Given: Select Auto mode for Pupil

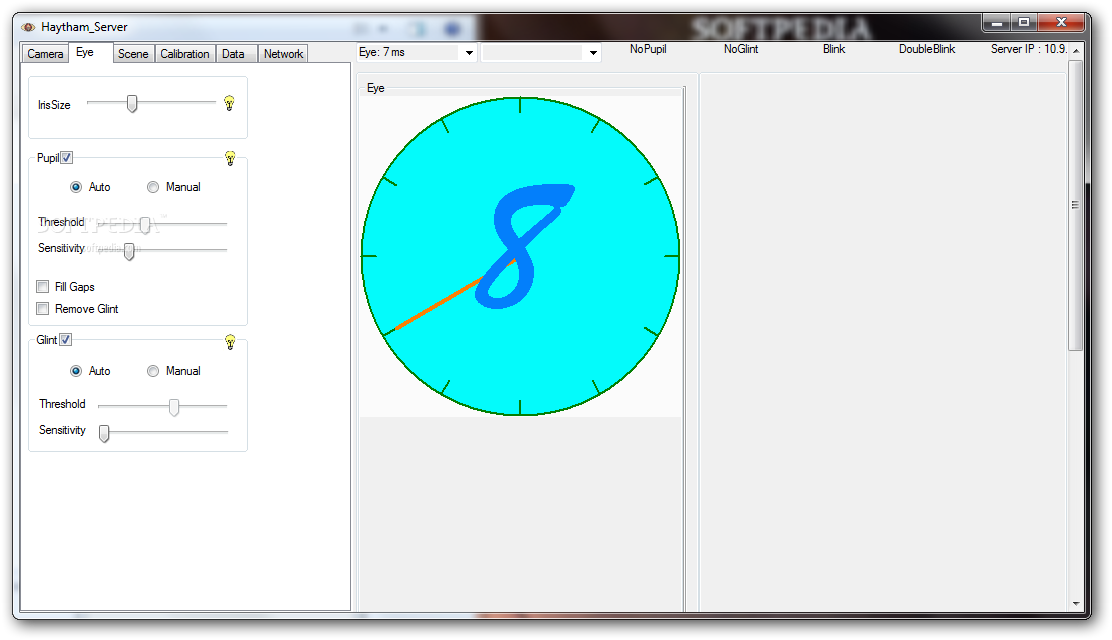Looking at the screenshot, I should 76,187.
